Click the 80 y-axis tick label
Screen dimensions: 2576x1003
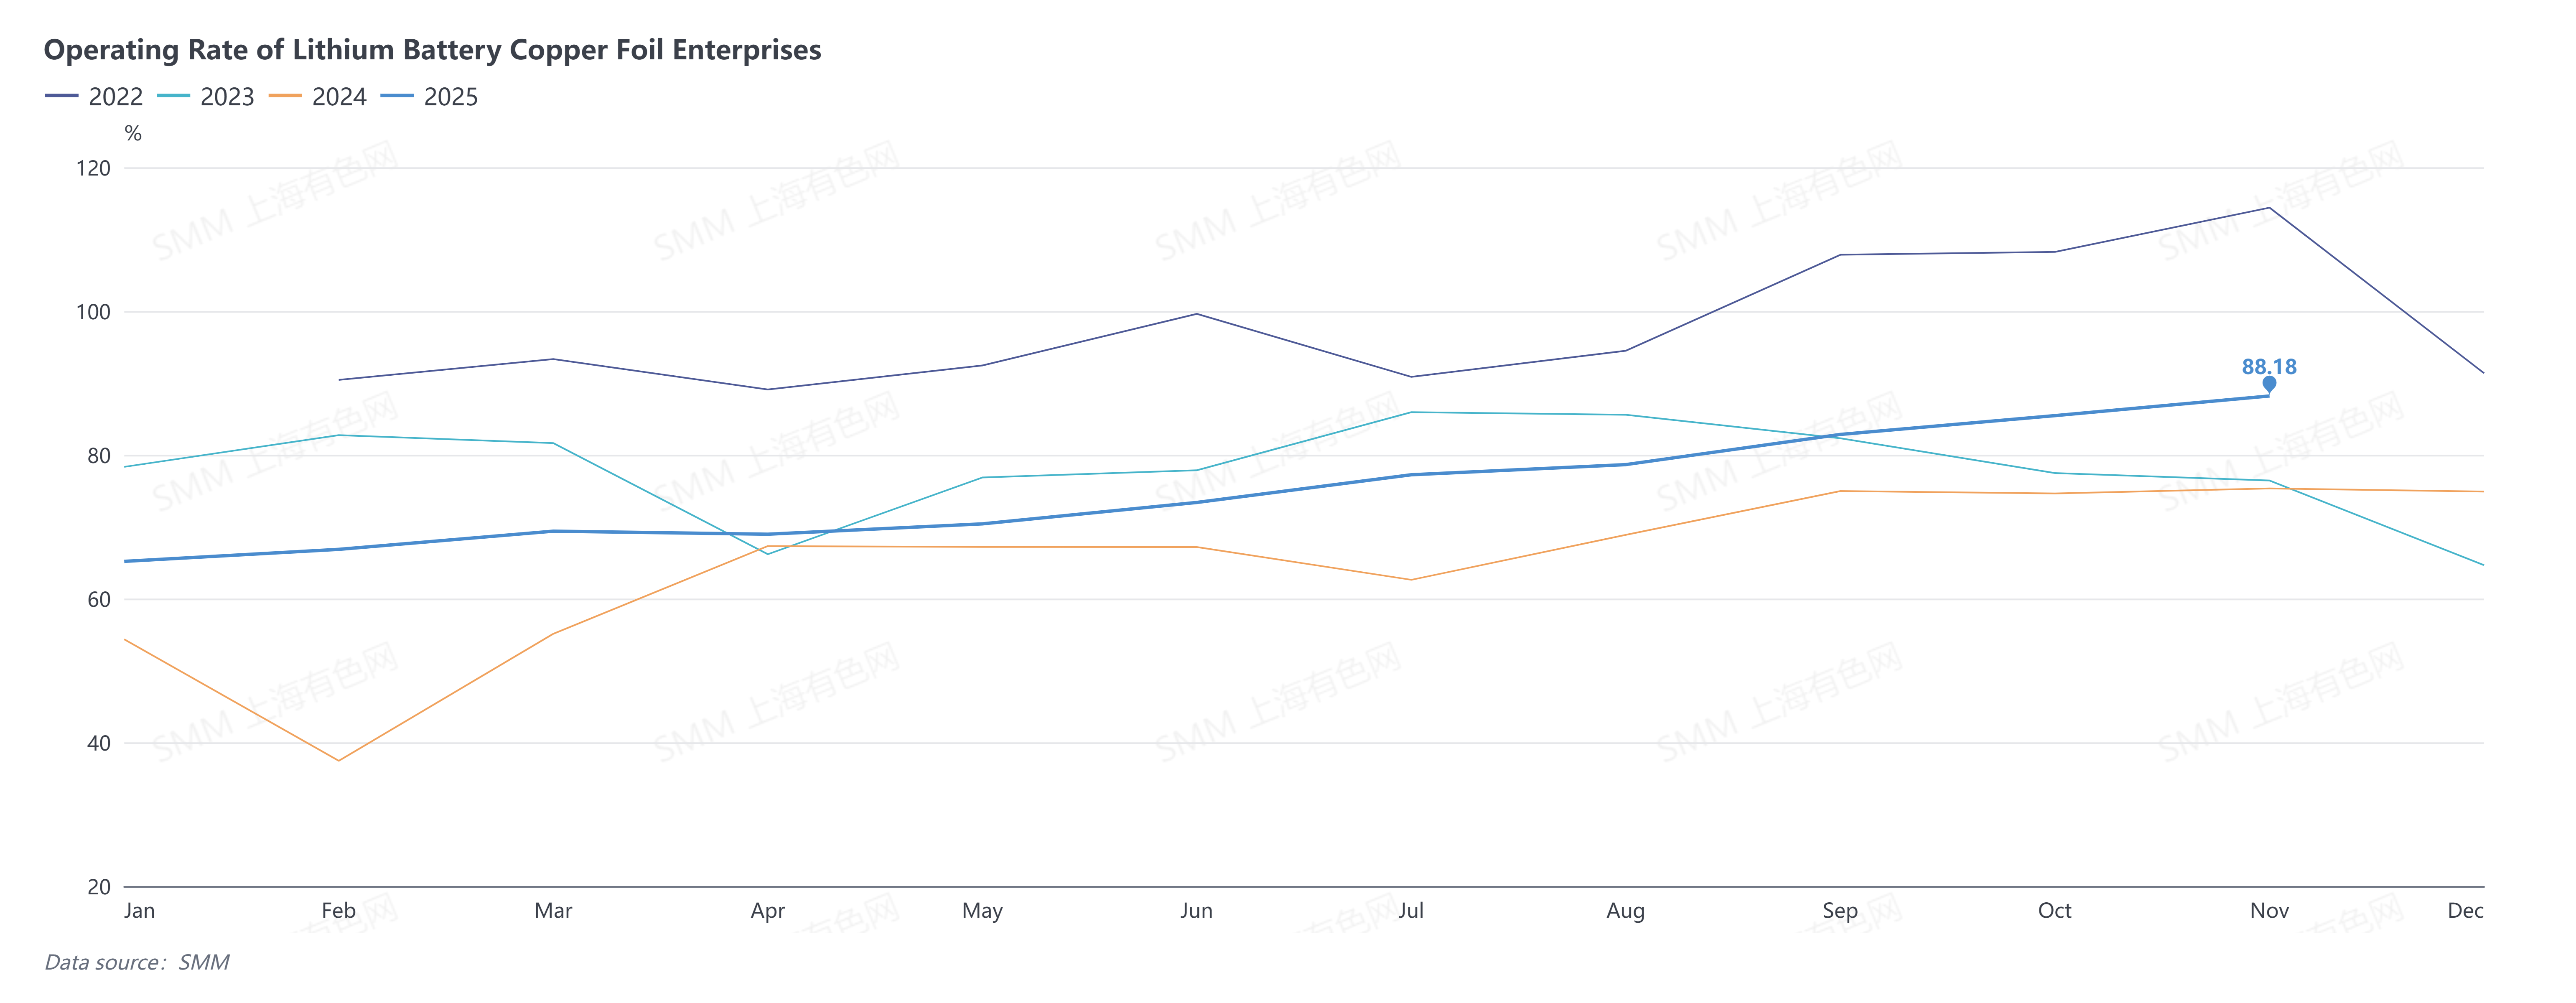coord(99,456)
